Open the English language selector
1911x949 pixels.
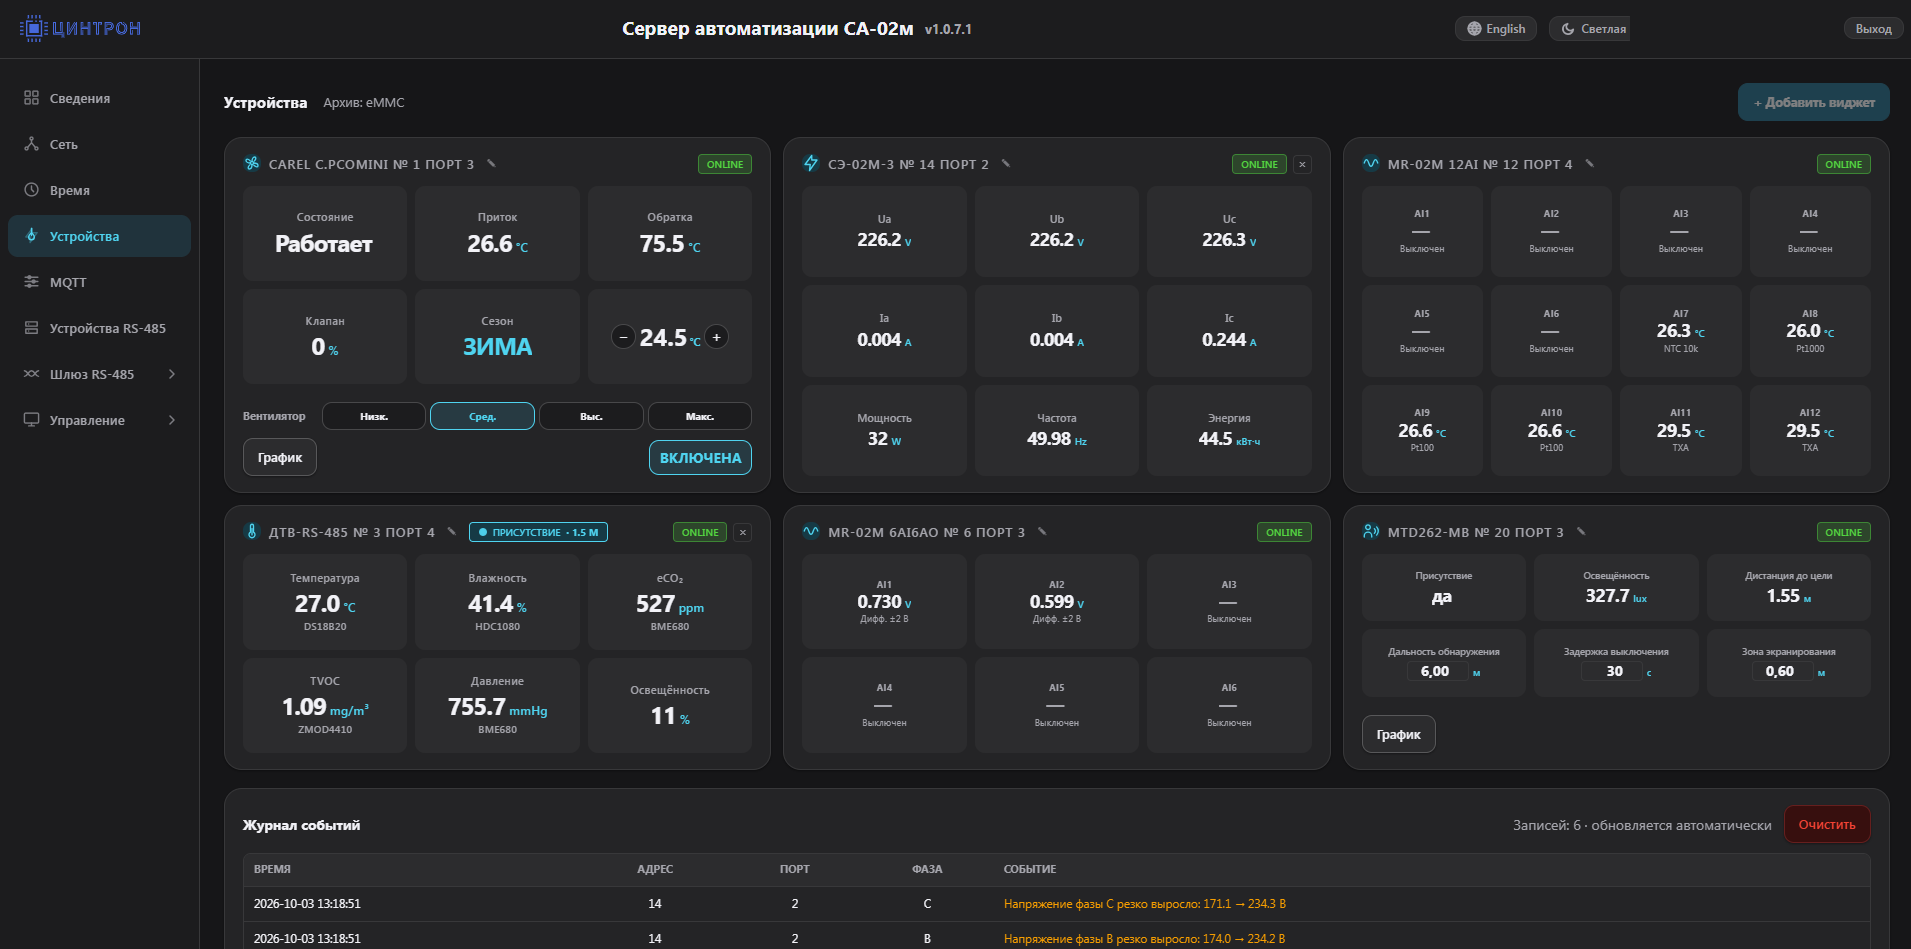pyautogui.click(x=1495, y=29)
